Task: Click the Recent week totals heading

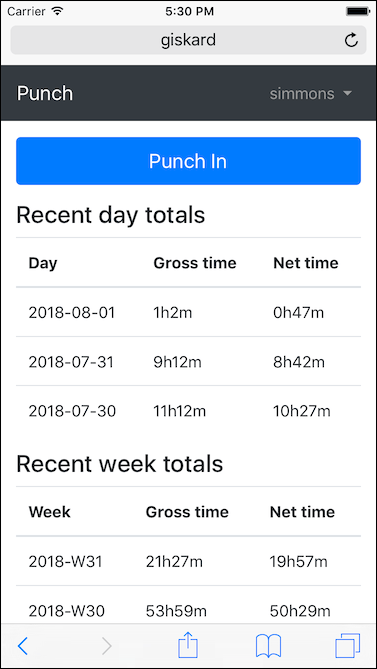Action: click(119, 463)
